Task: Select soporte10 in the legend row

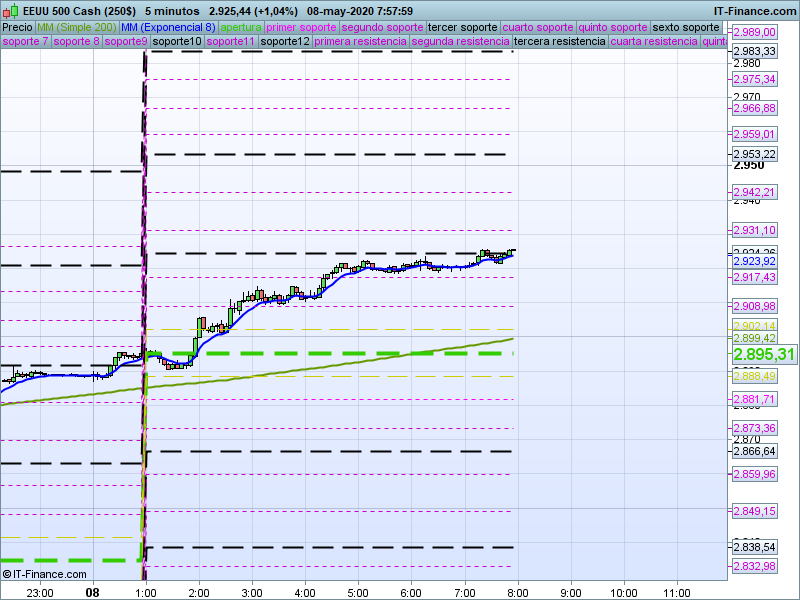Action: pyautogui.click(x=177, y=42)
